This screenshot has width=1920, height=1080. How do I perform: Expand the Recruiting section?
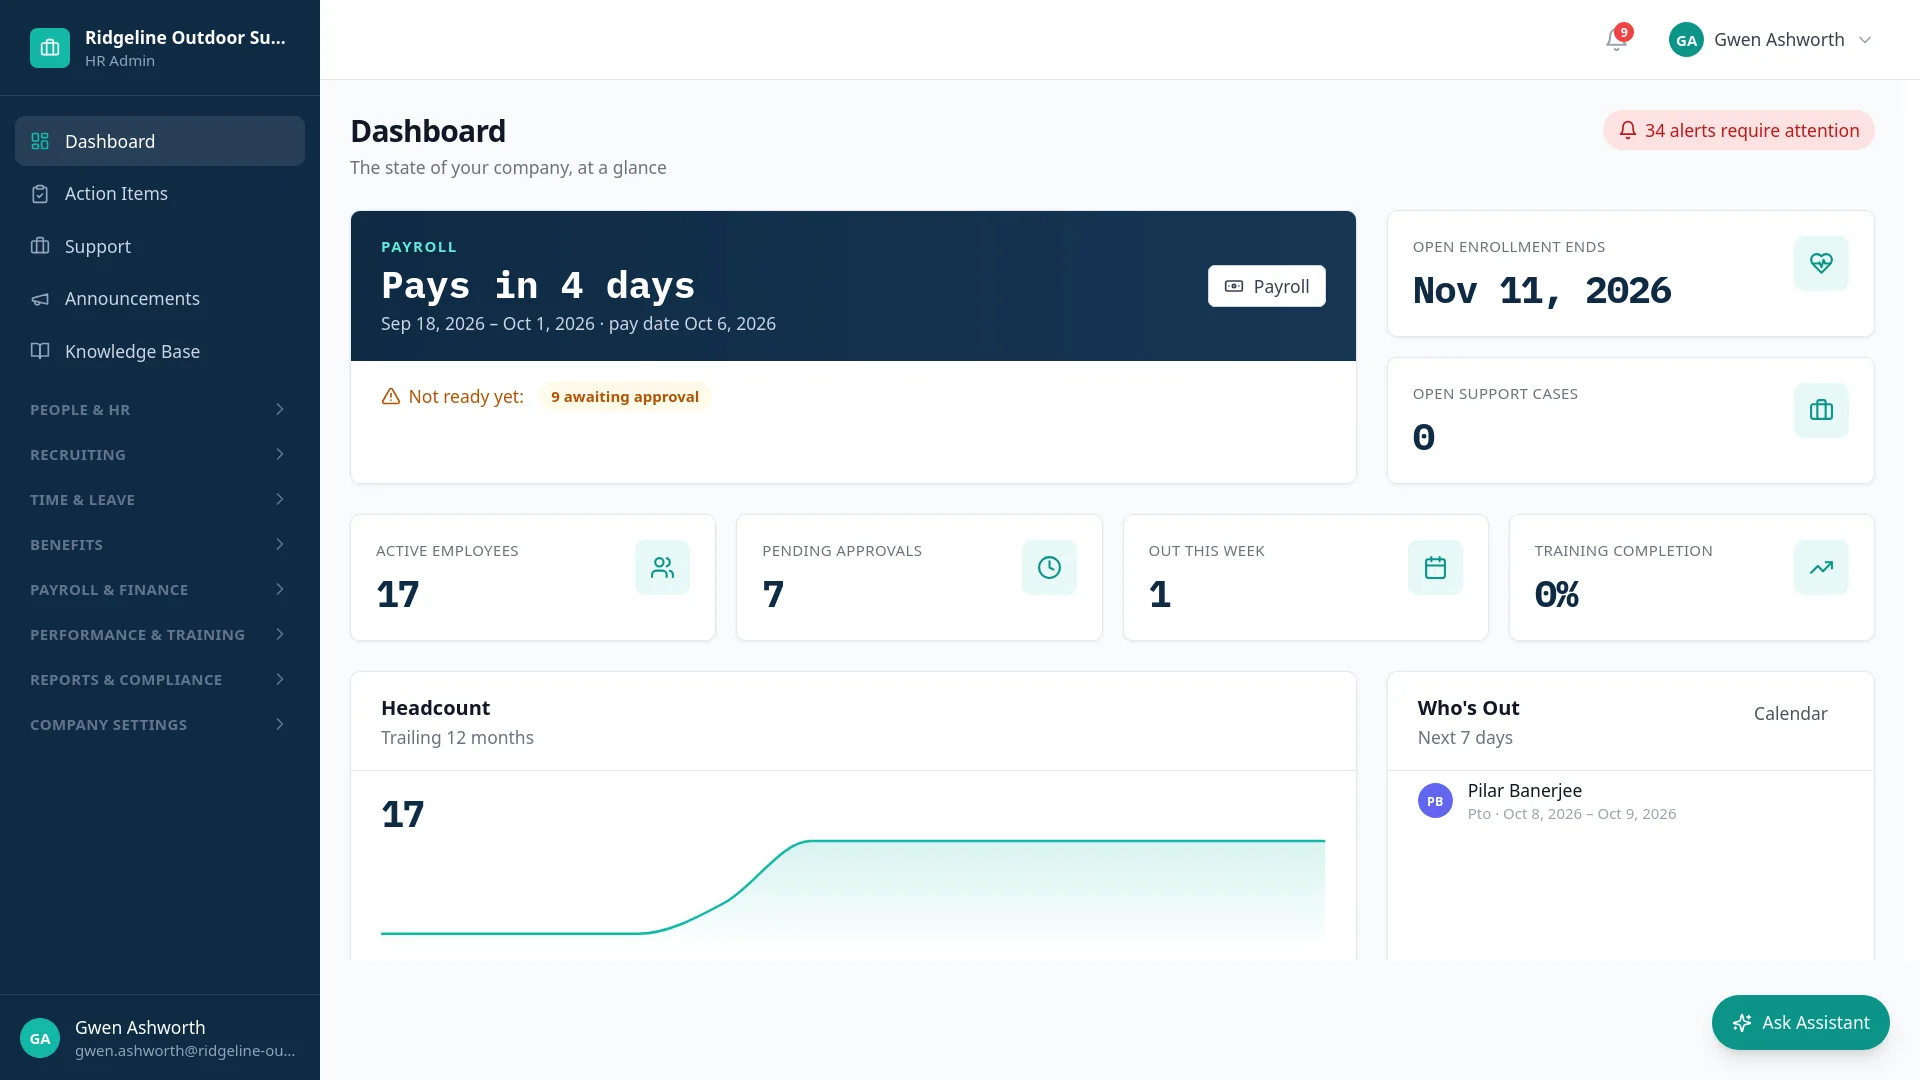click(x=160, y=454)
